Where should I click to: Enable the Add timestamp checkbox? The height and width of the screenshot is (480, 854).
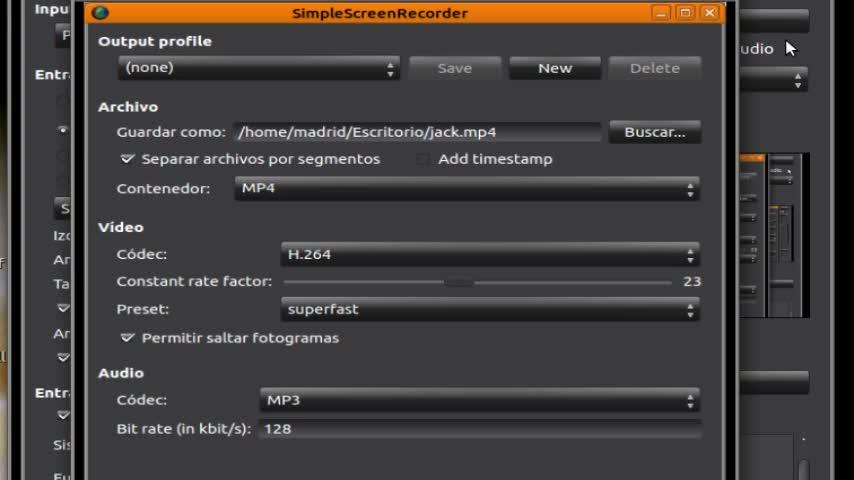coord(422,159)
